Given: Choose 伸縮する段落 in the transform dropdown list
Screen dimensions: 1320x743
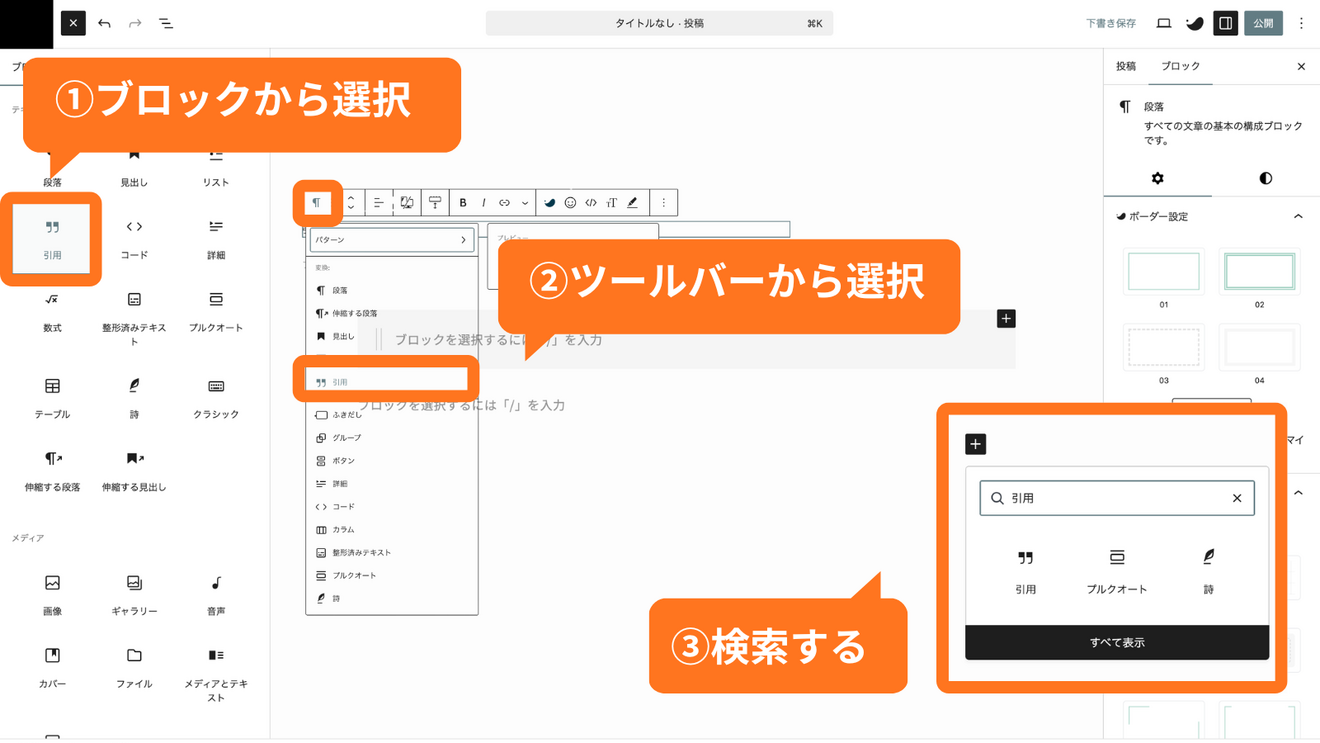Looking at the screenshot, I should [392, 313].
